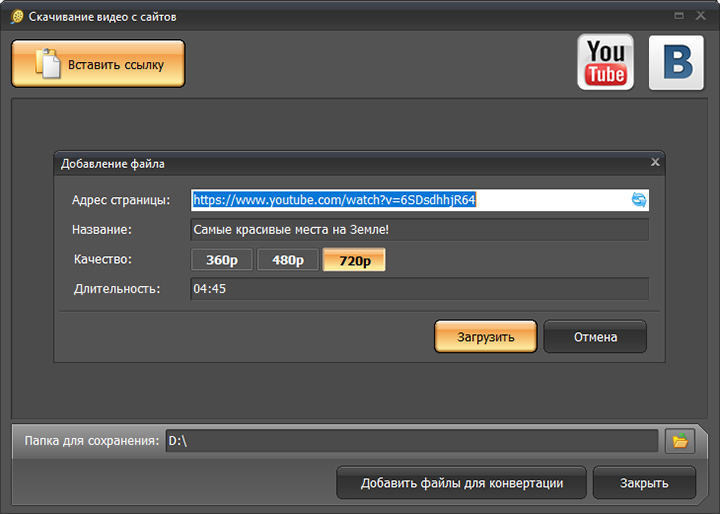Open the VKontakte site icon
Viewport: 720px width, 514px height.
[676, 62]
